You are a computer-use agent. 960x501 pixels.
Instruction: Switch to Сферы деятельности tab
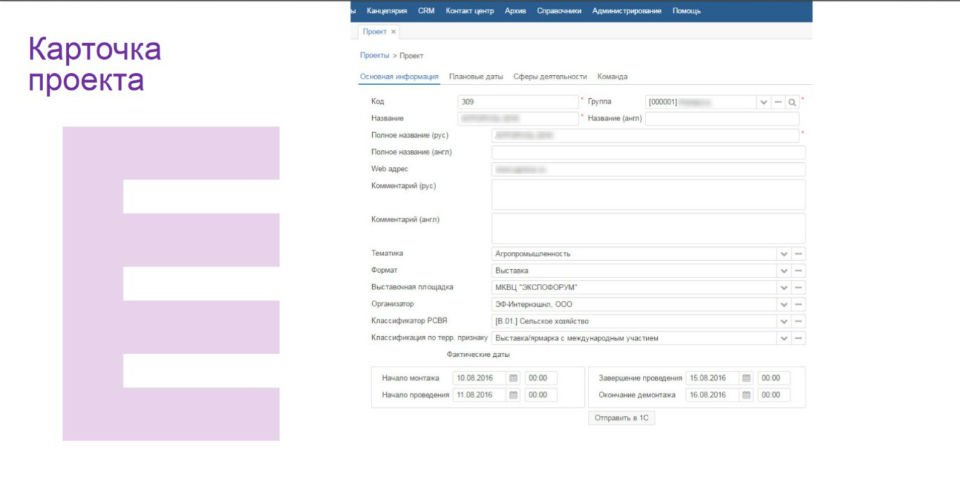click(550, 77)
